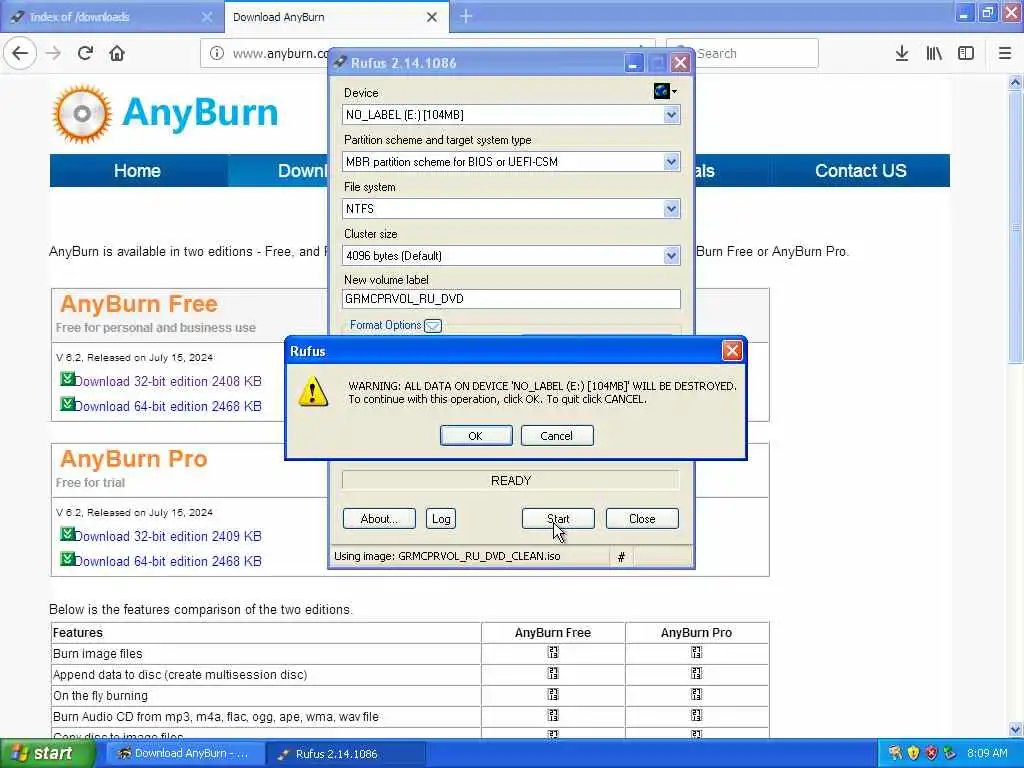Open the File system dropdown showing NTFS
The width and height of the screenshot is (1024, 768).
(671, 209)
